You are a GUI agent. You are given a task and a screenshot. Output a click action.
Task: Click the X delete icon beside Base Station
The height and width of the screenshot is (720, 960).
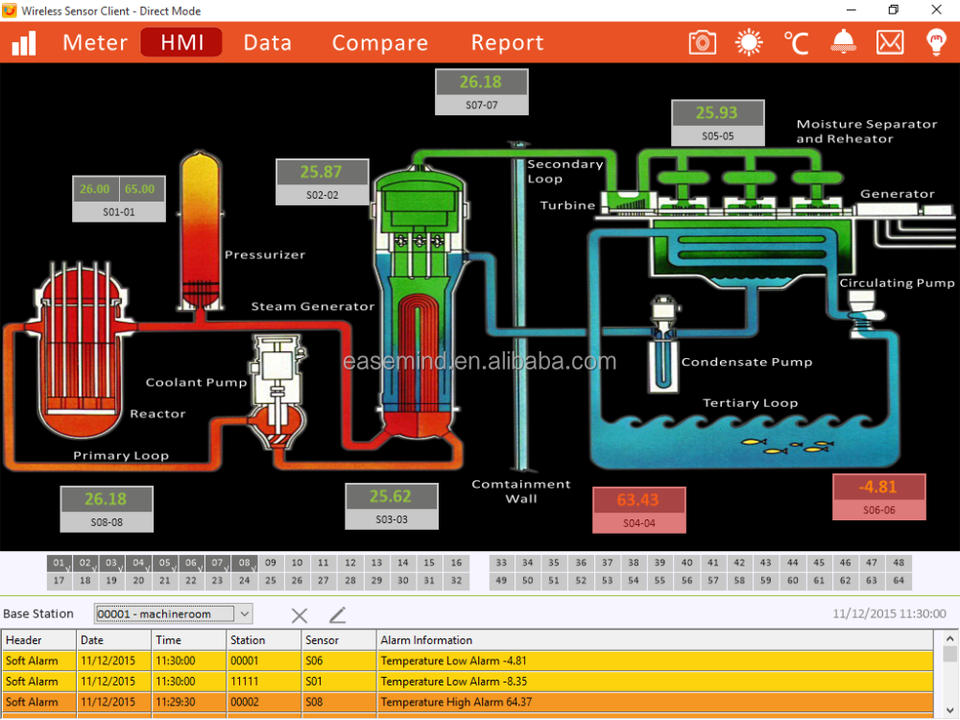(299, 615)
